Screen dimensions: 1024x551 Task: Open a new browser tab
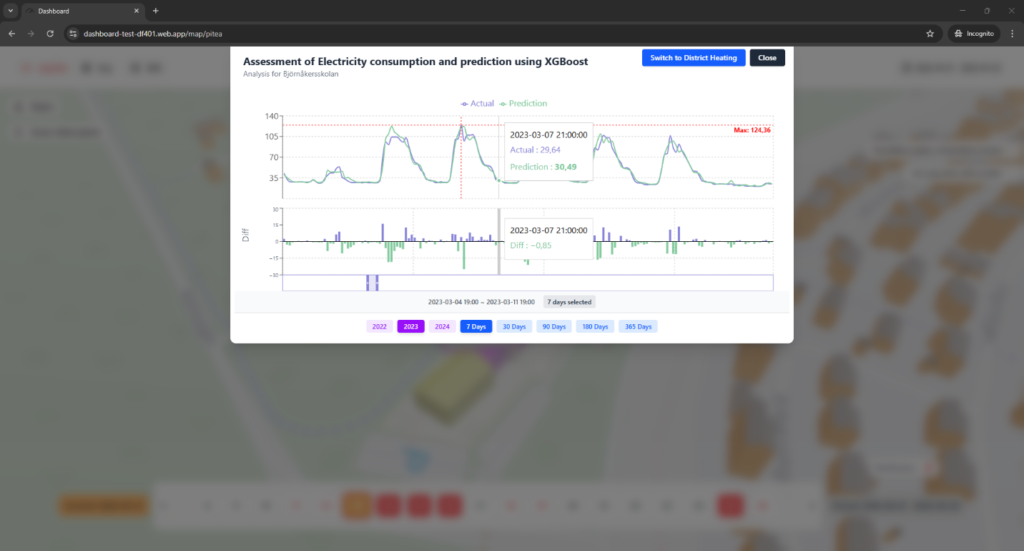click(x=155, y=11)
